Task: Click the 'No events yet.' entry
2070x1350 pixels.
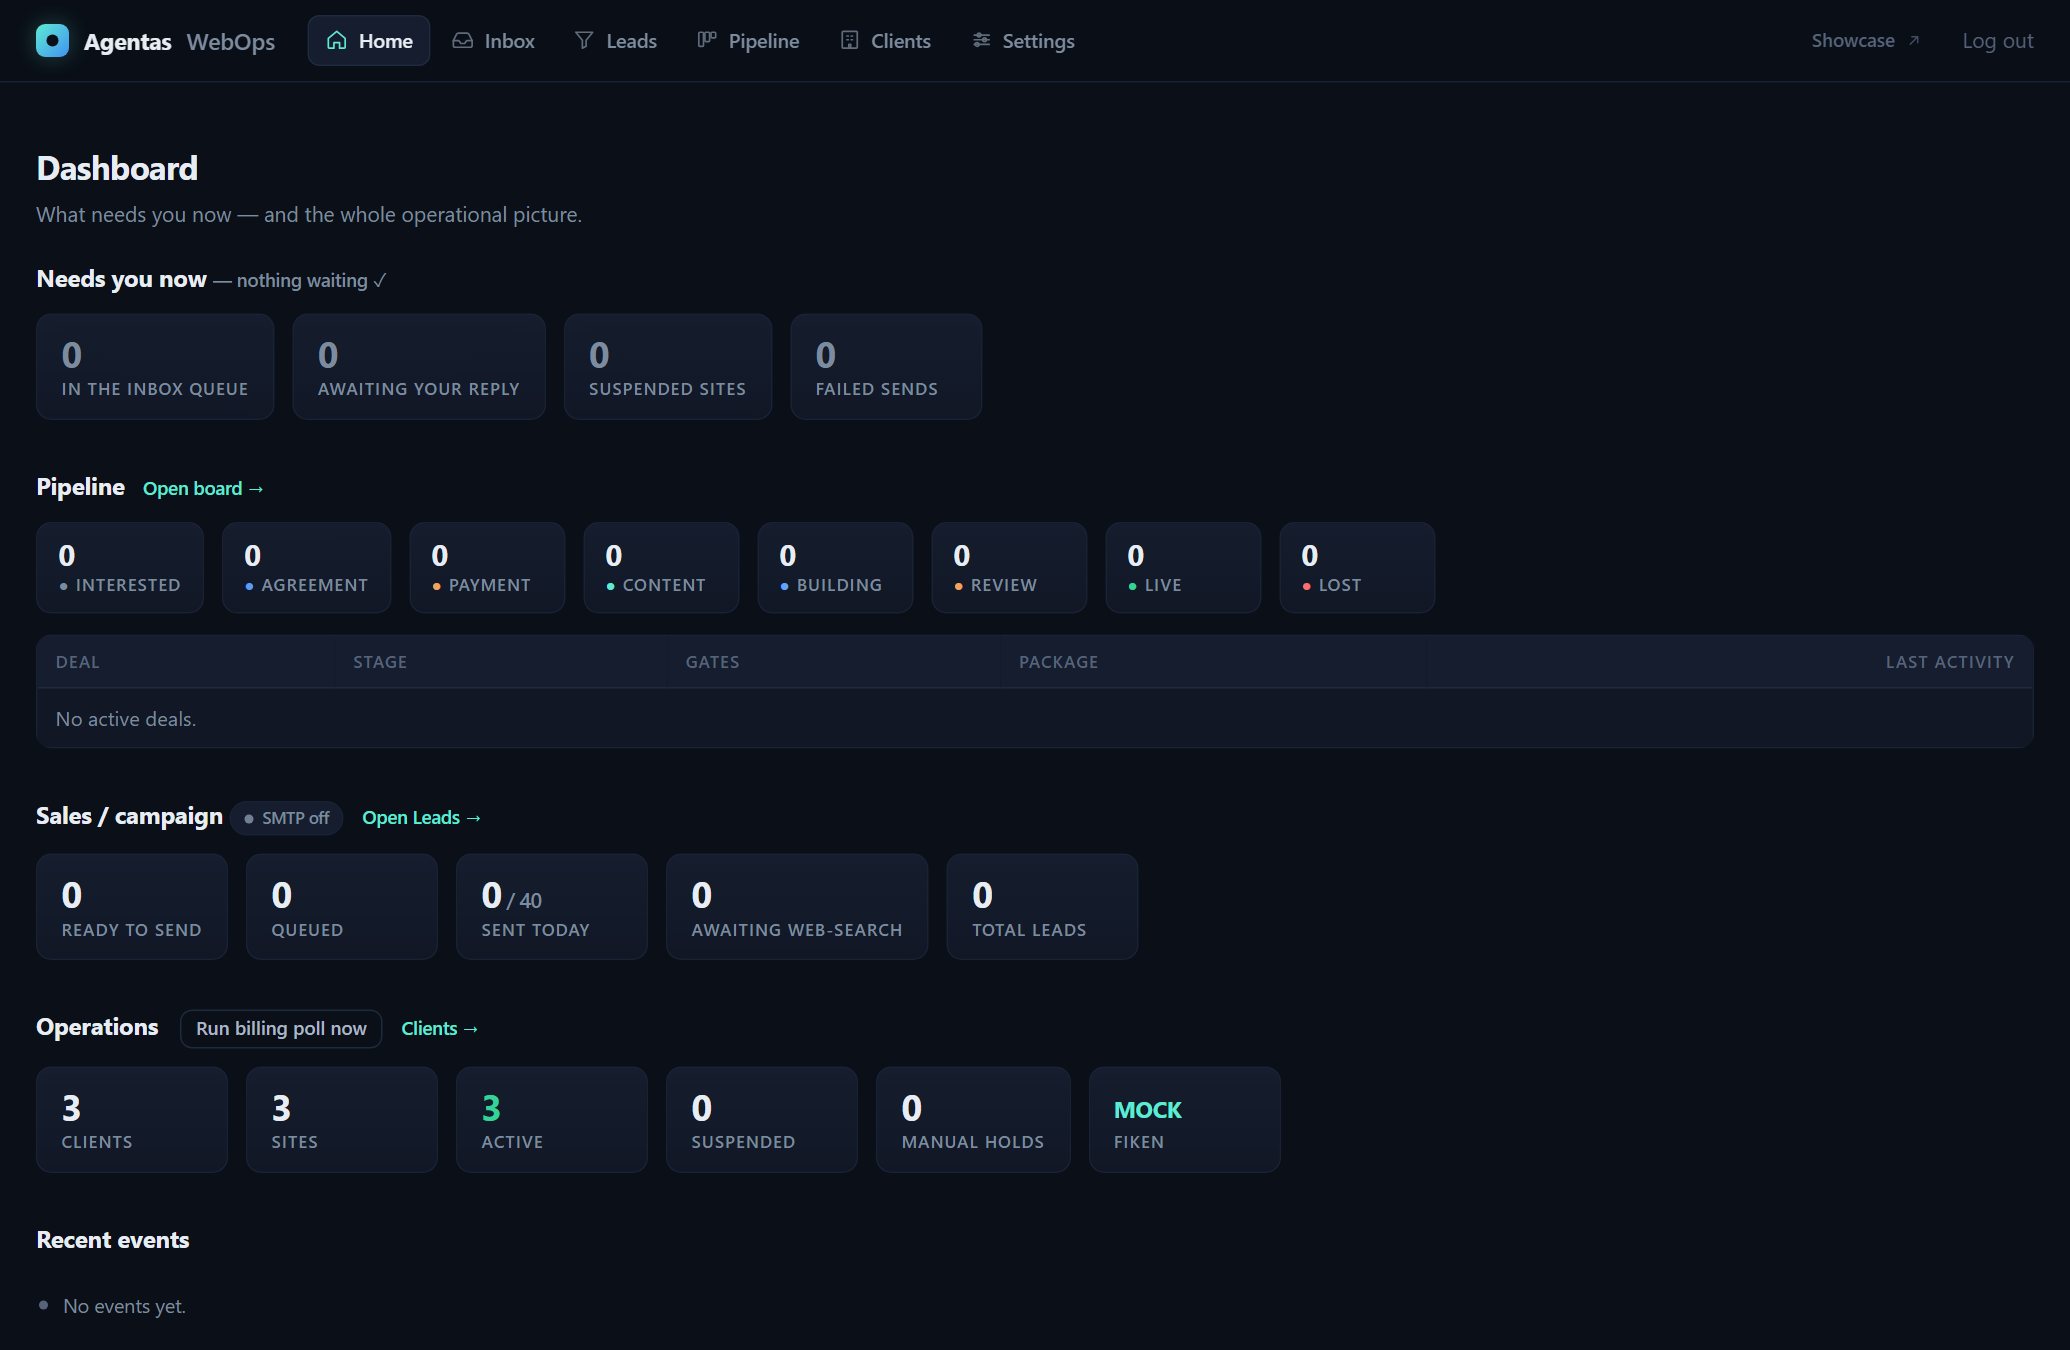Action: (x=124, y=1306)
